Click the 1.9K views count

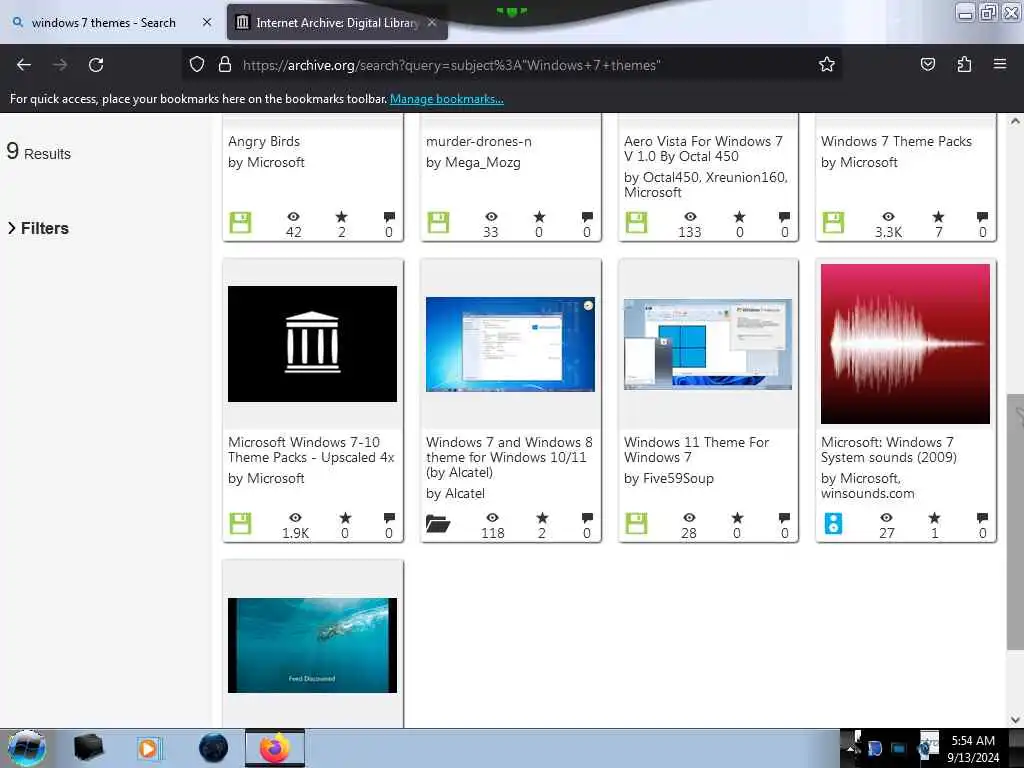[x=295, y=533]
